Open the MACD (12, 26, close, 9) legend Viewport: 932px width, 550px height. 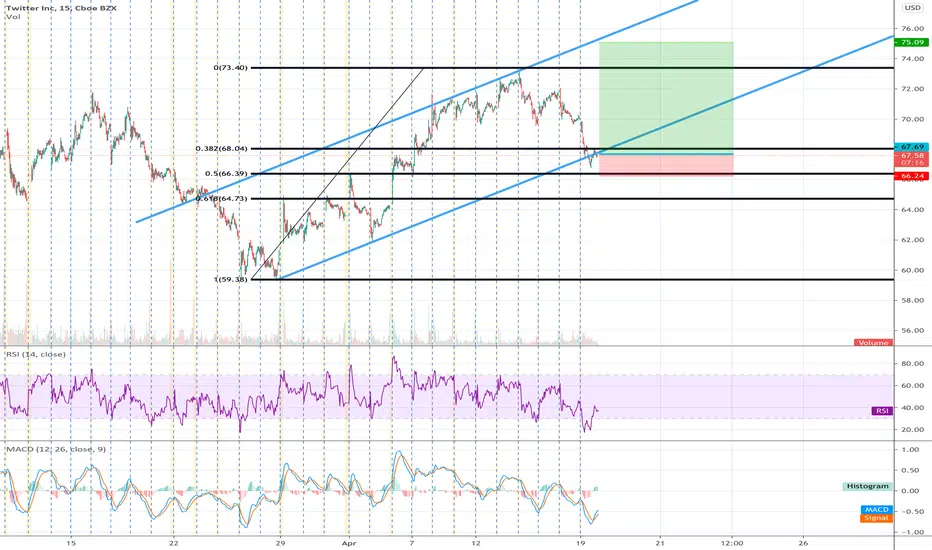click(x=56, y=449)
